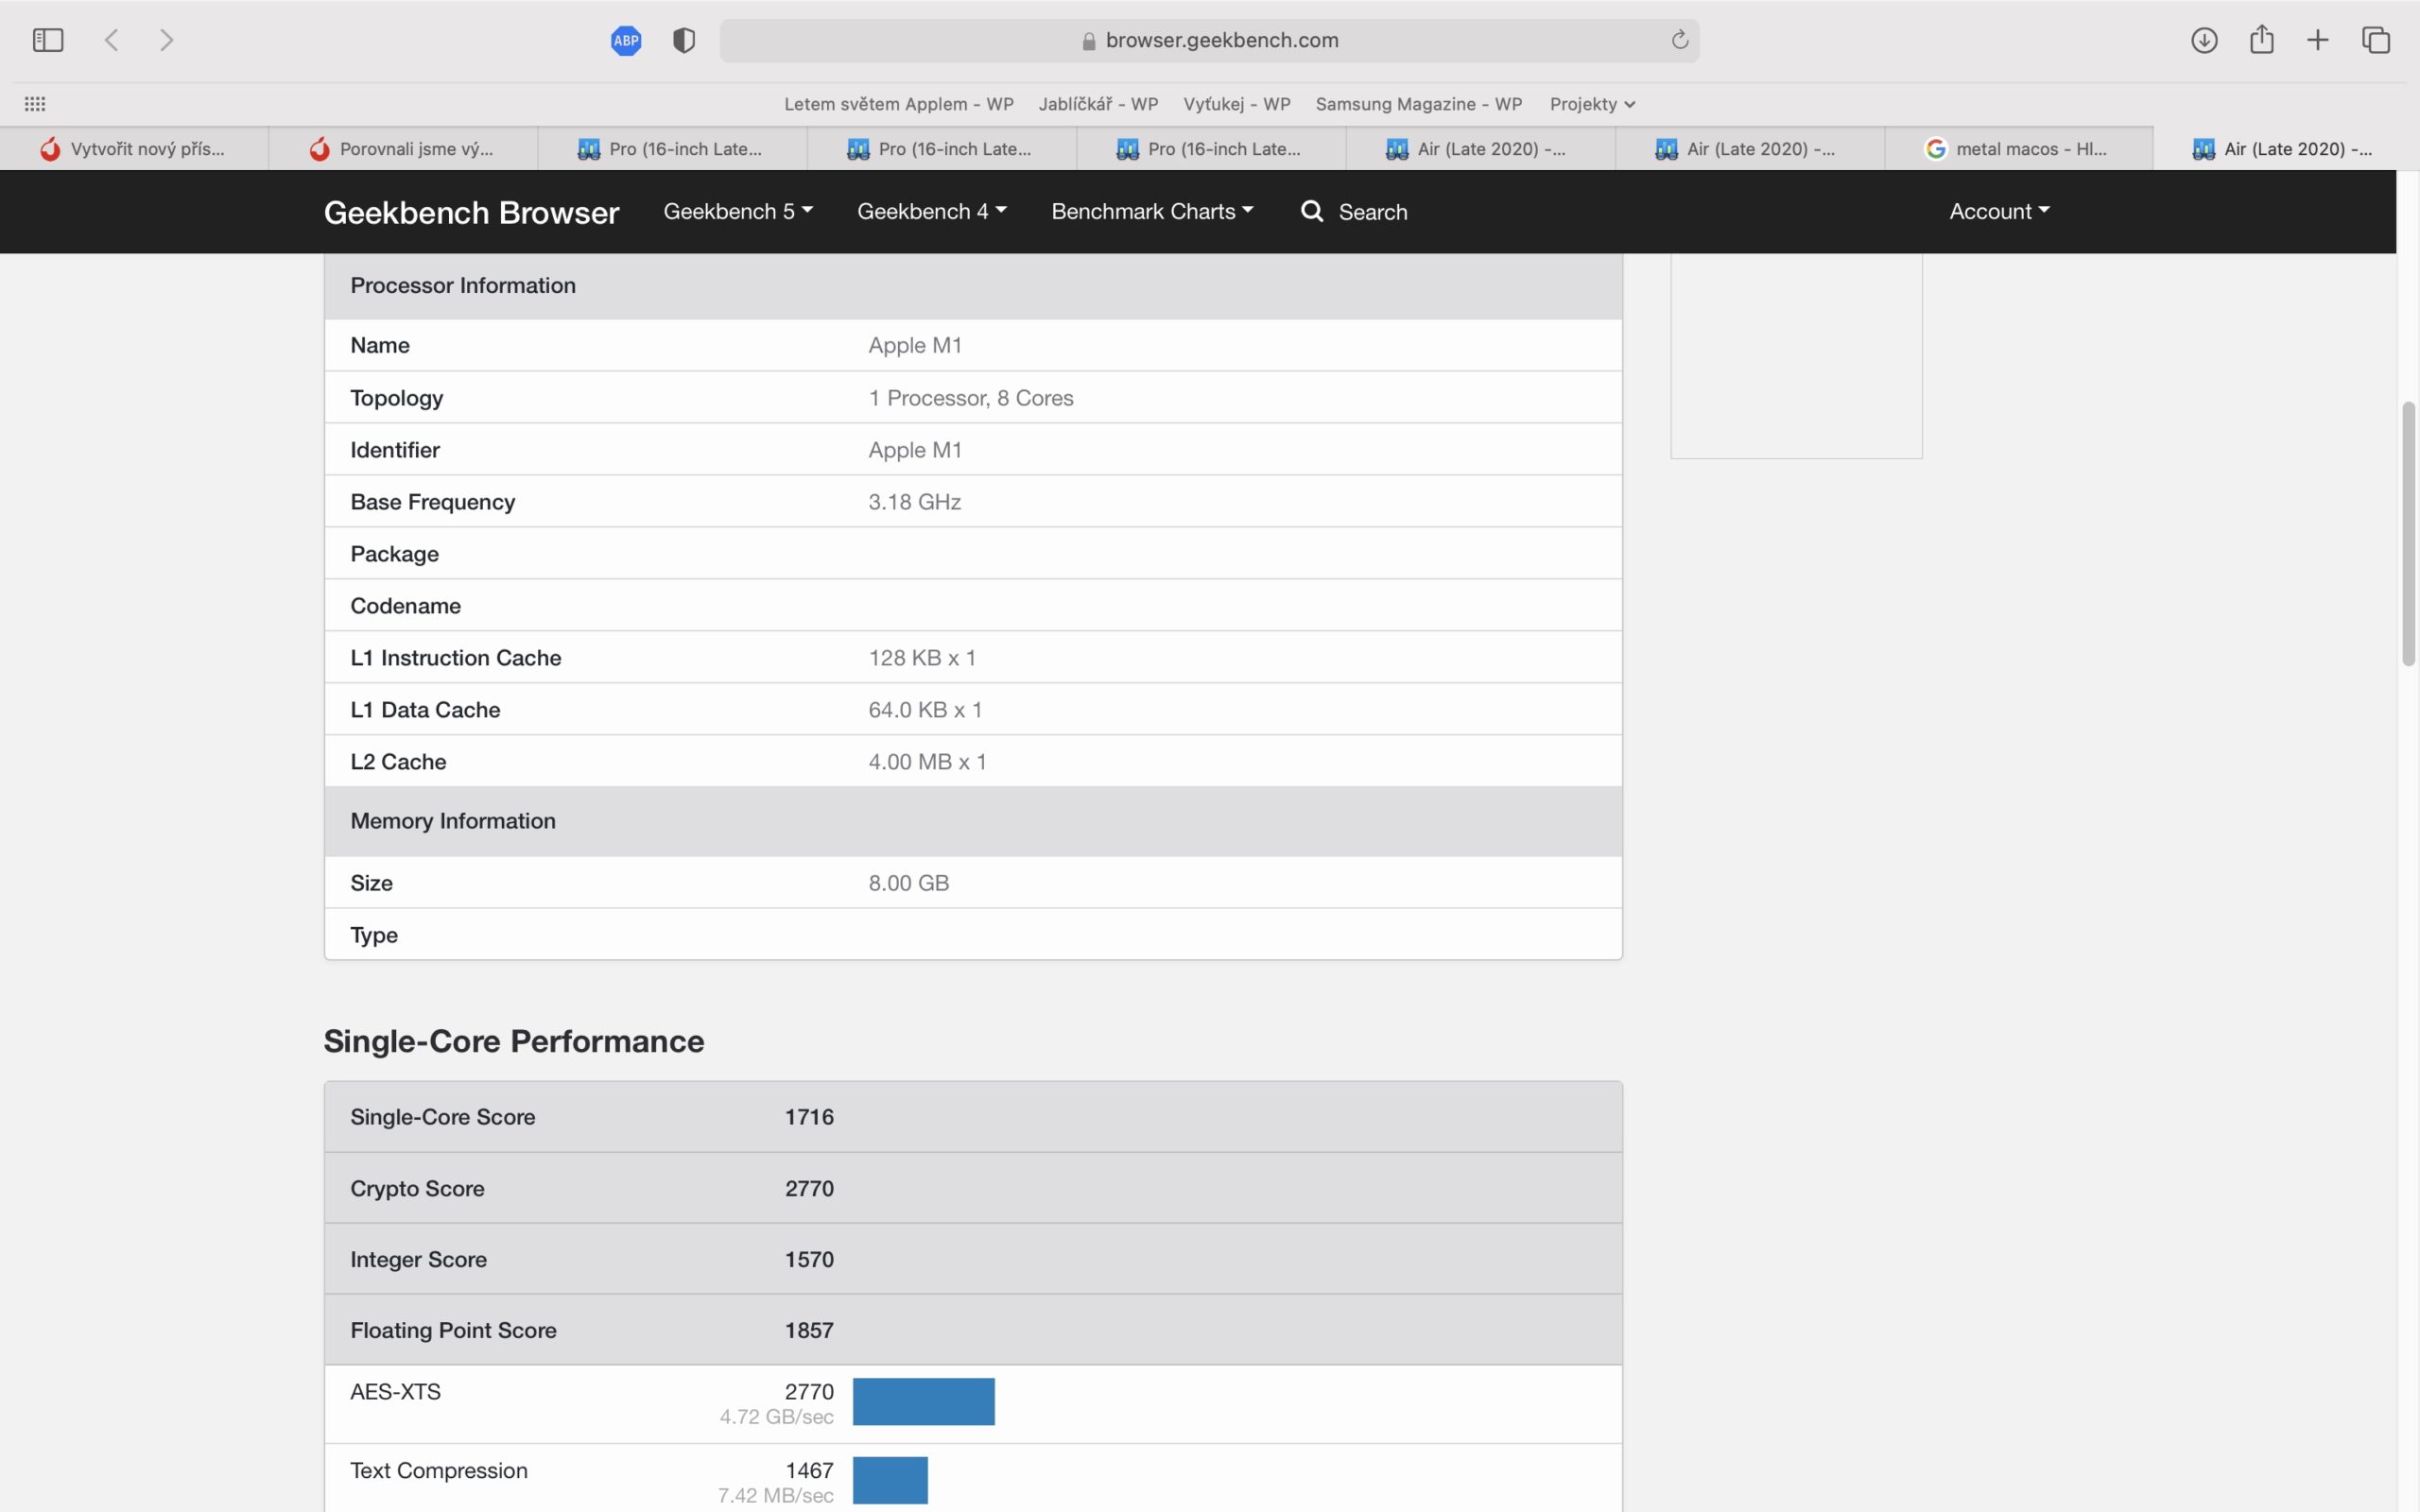Click the '64.0 KB x 1' cache value
The image size is (2420, 1512).
924,710
